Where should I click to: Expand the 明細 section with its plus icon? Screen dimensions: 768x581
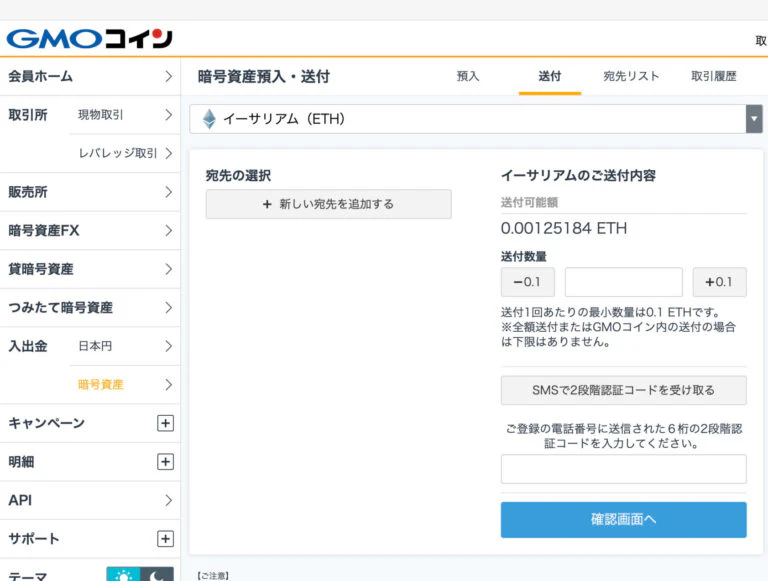click(166, 461)
